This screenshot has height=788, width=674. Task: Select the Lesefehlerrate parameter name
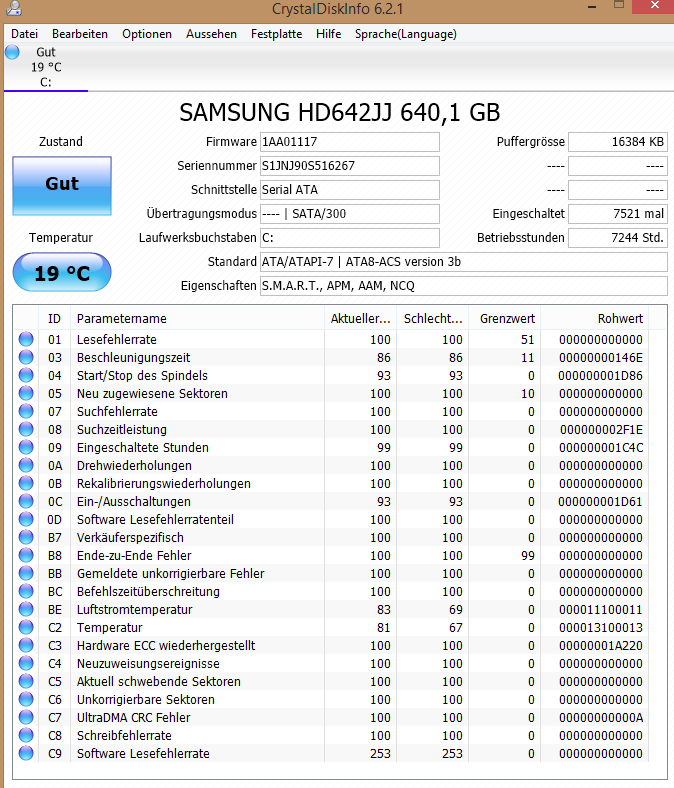click(x=117, y=340)
